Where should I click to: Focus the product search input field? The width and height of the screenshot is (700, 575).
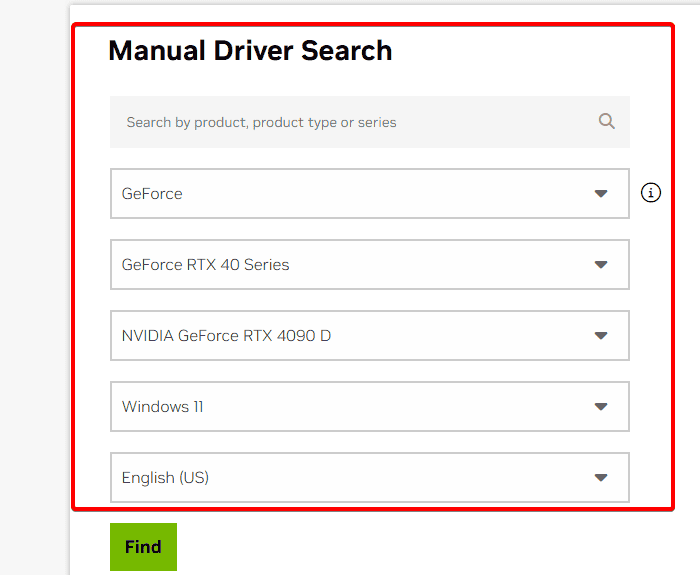click(370, 122)
